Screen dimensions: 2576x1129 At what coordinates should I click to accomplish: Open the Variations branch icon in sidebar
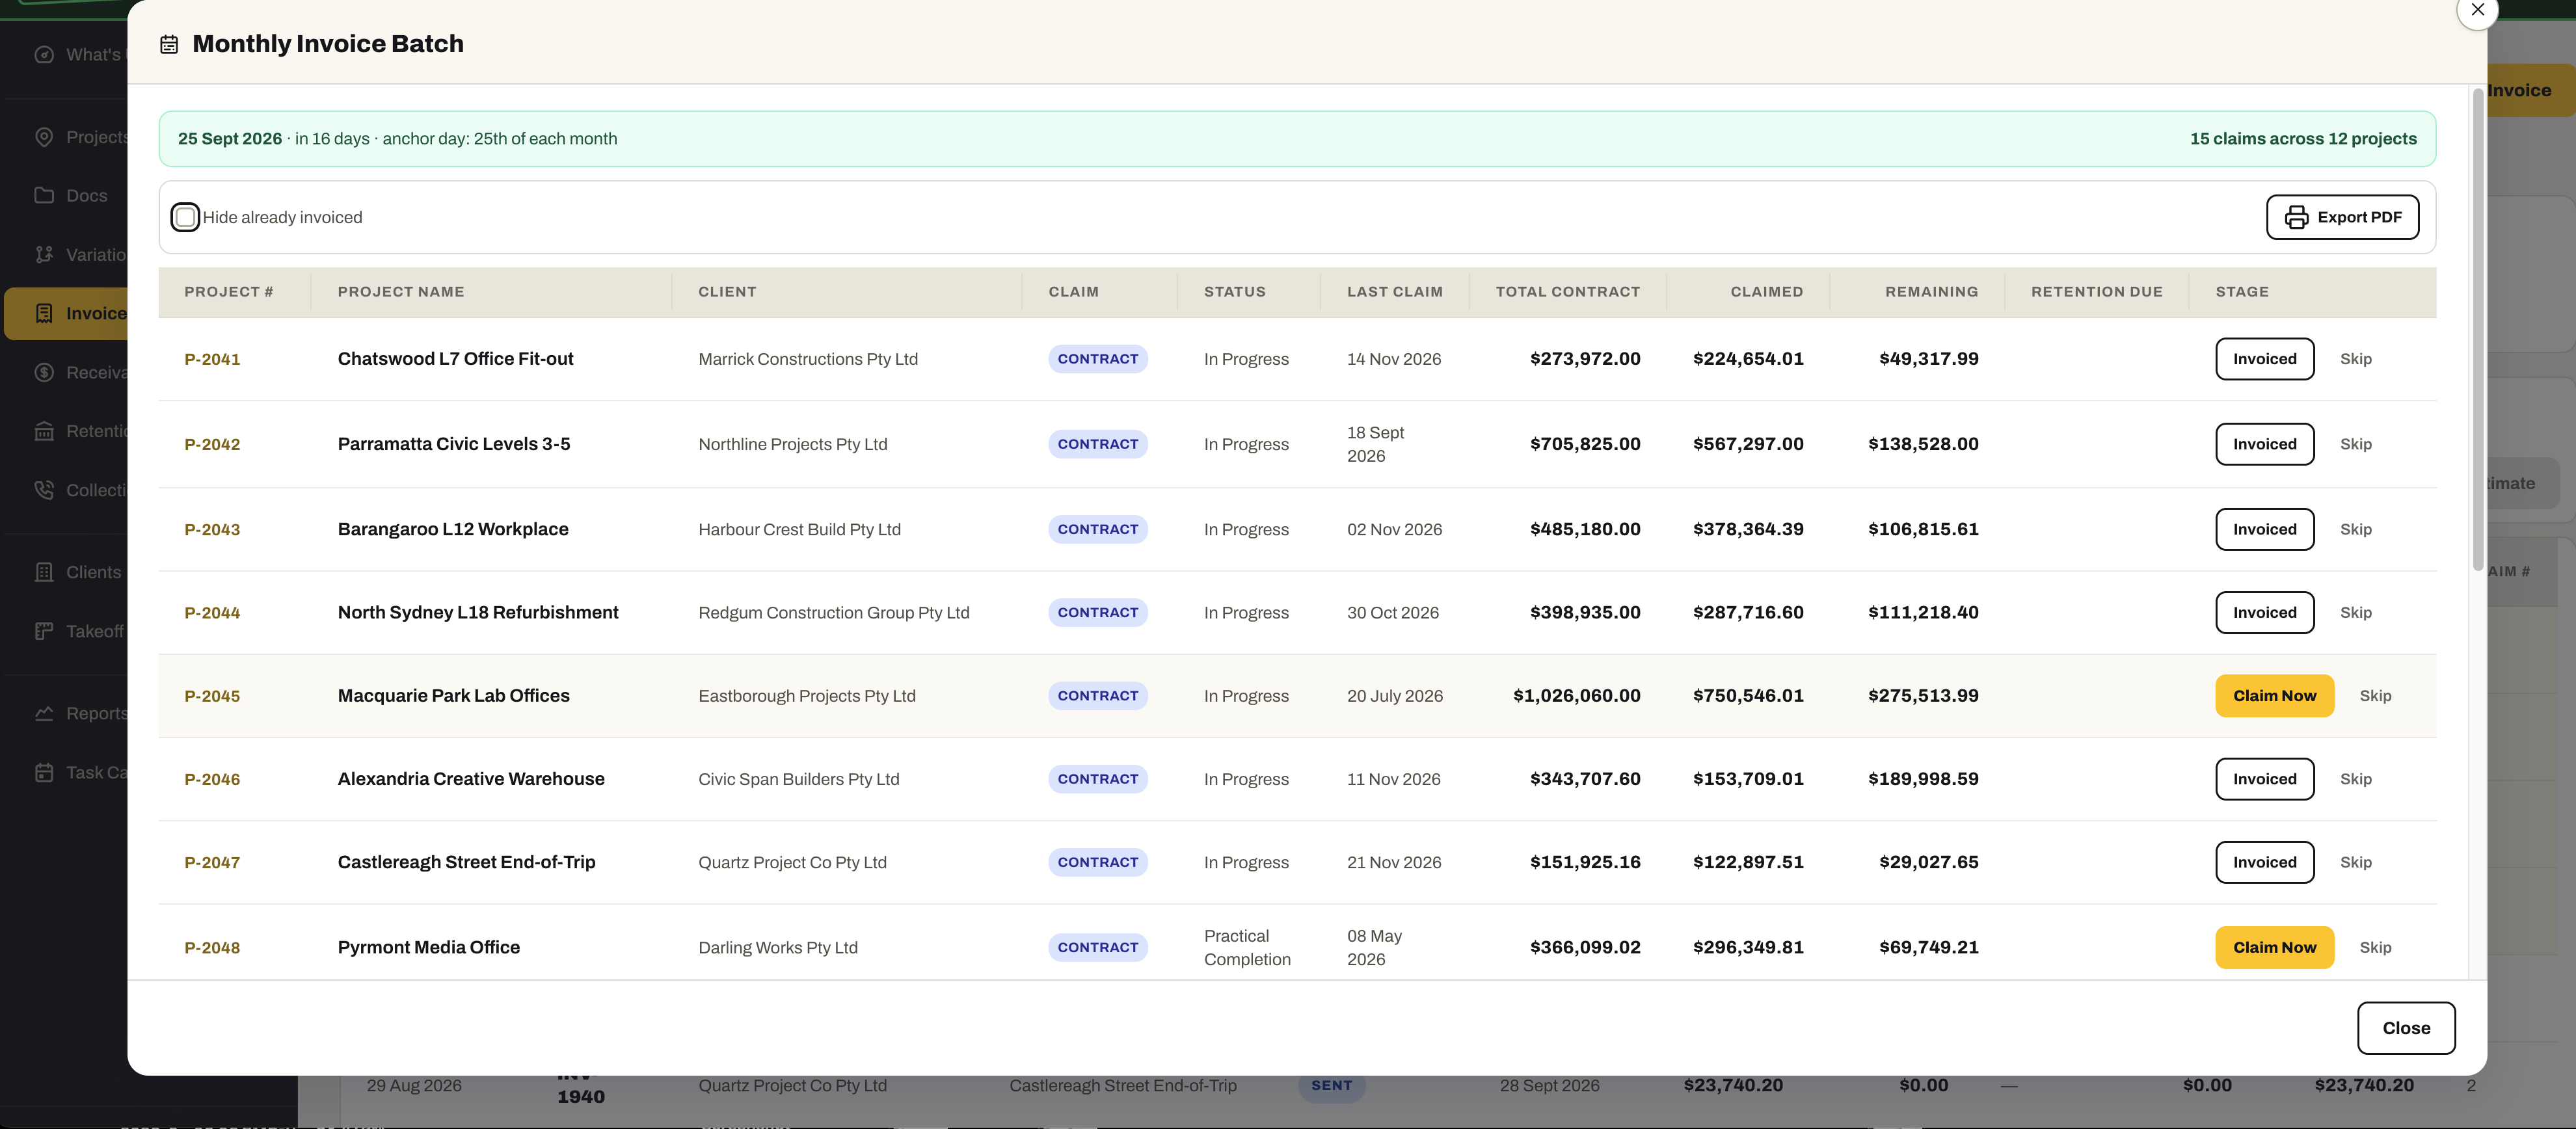[44, 254]
